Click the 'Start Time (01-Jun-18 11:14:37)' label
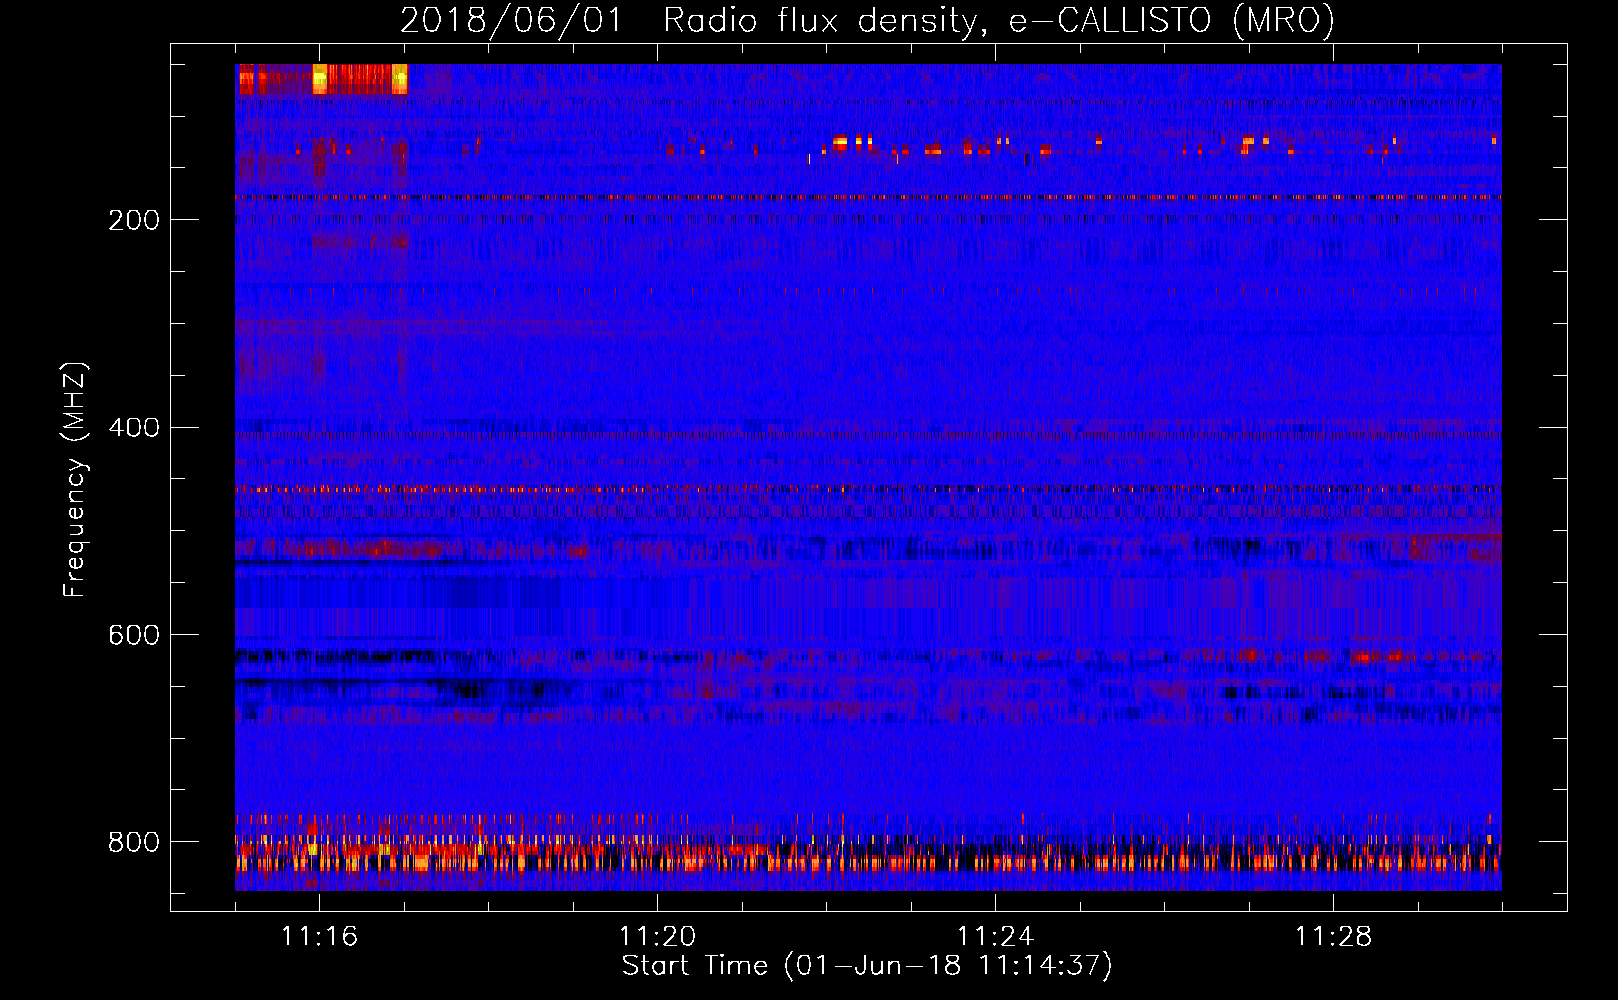Screen dimensions: 1618x1000 click(x=867, y=966)
